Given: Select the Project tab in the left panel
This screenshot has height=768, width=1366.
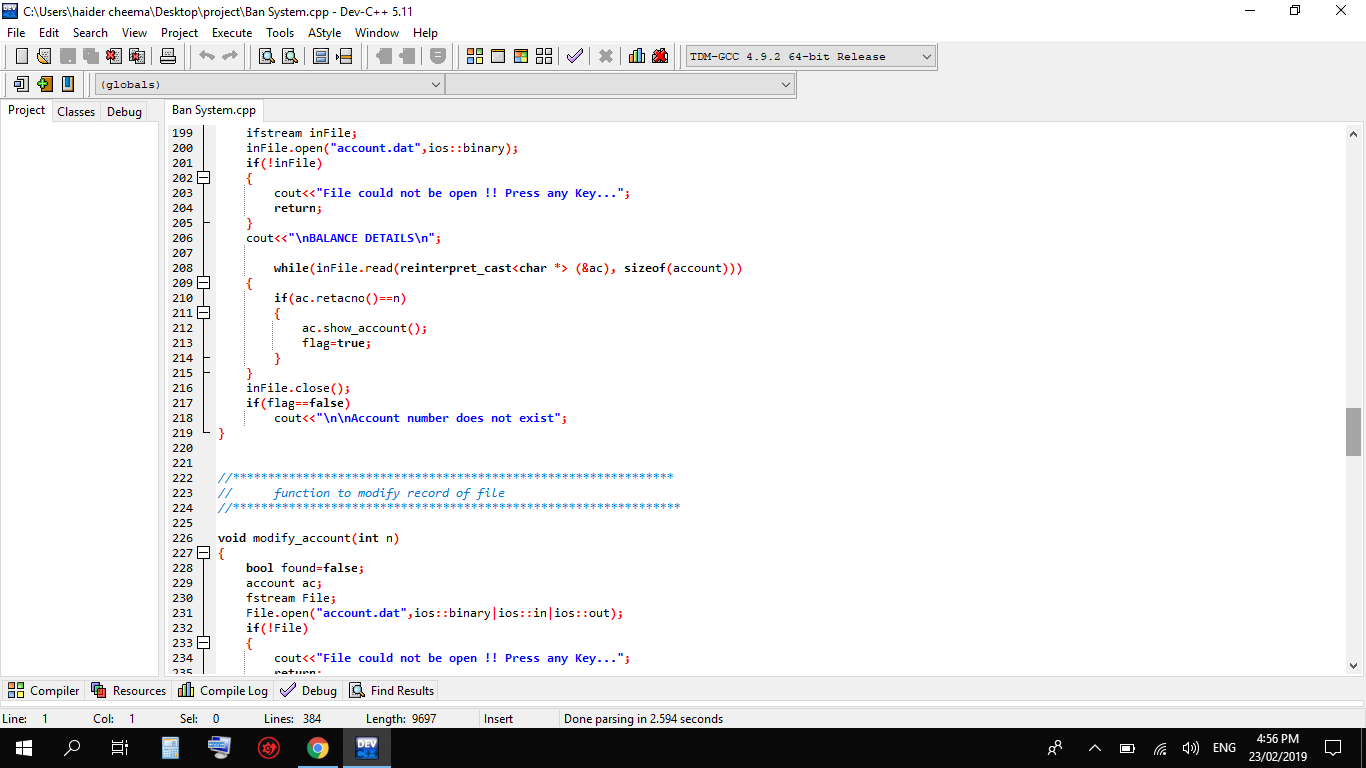Looking at the screenshot, I should coord(27,111).
